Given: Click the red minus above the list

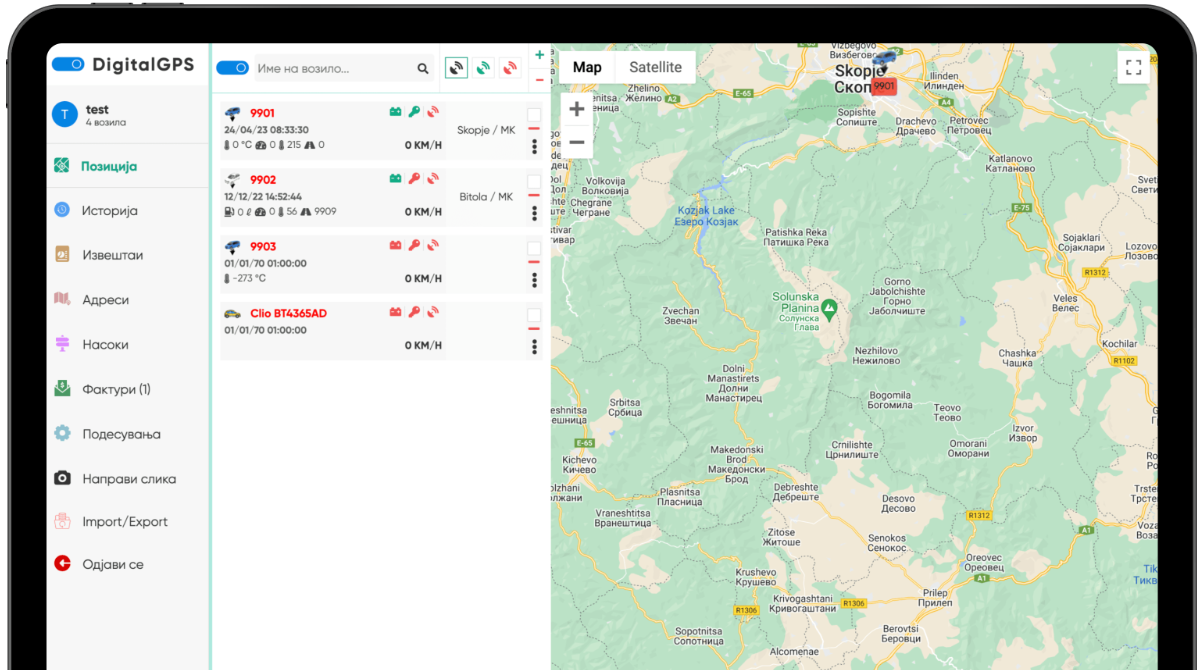Looking at the screenshot, I should [x=540, y=80].
